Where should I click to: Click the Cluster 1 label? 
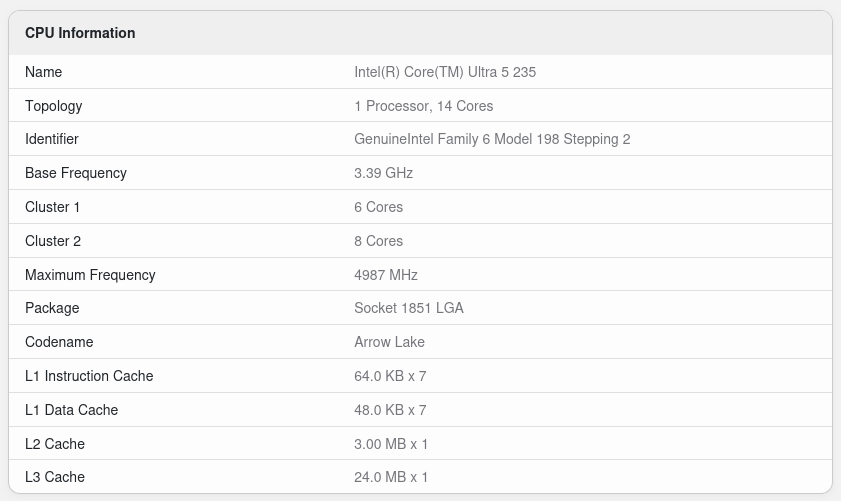pyautogui.click(x=53, y=207)
